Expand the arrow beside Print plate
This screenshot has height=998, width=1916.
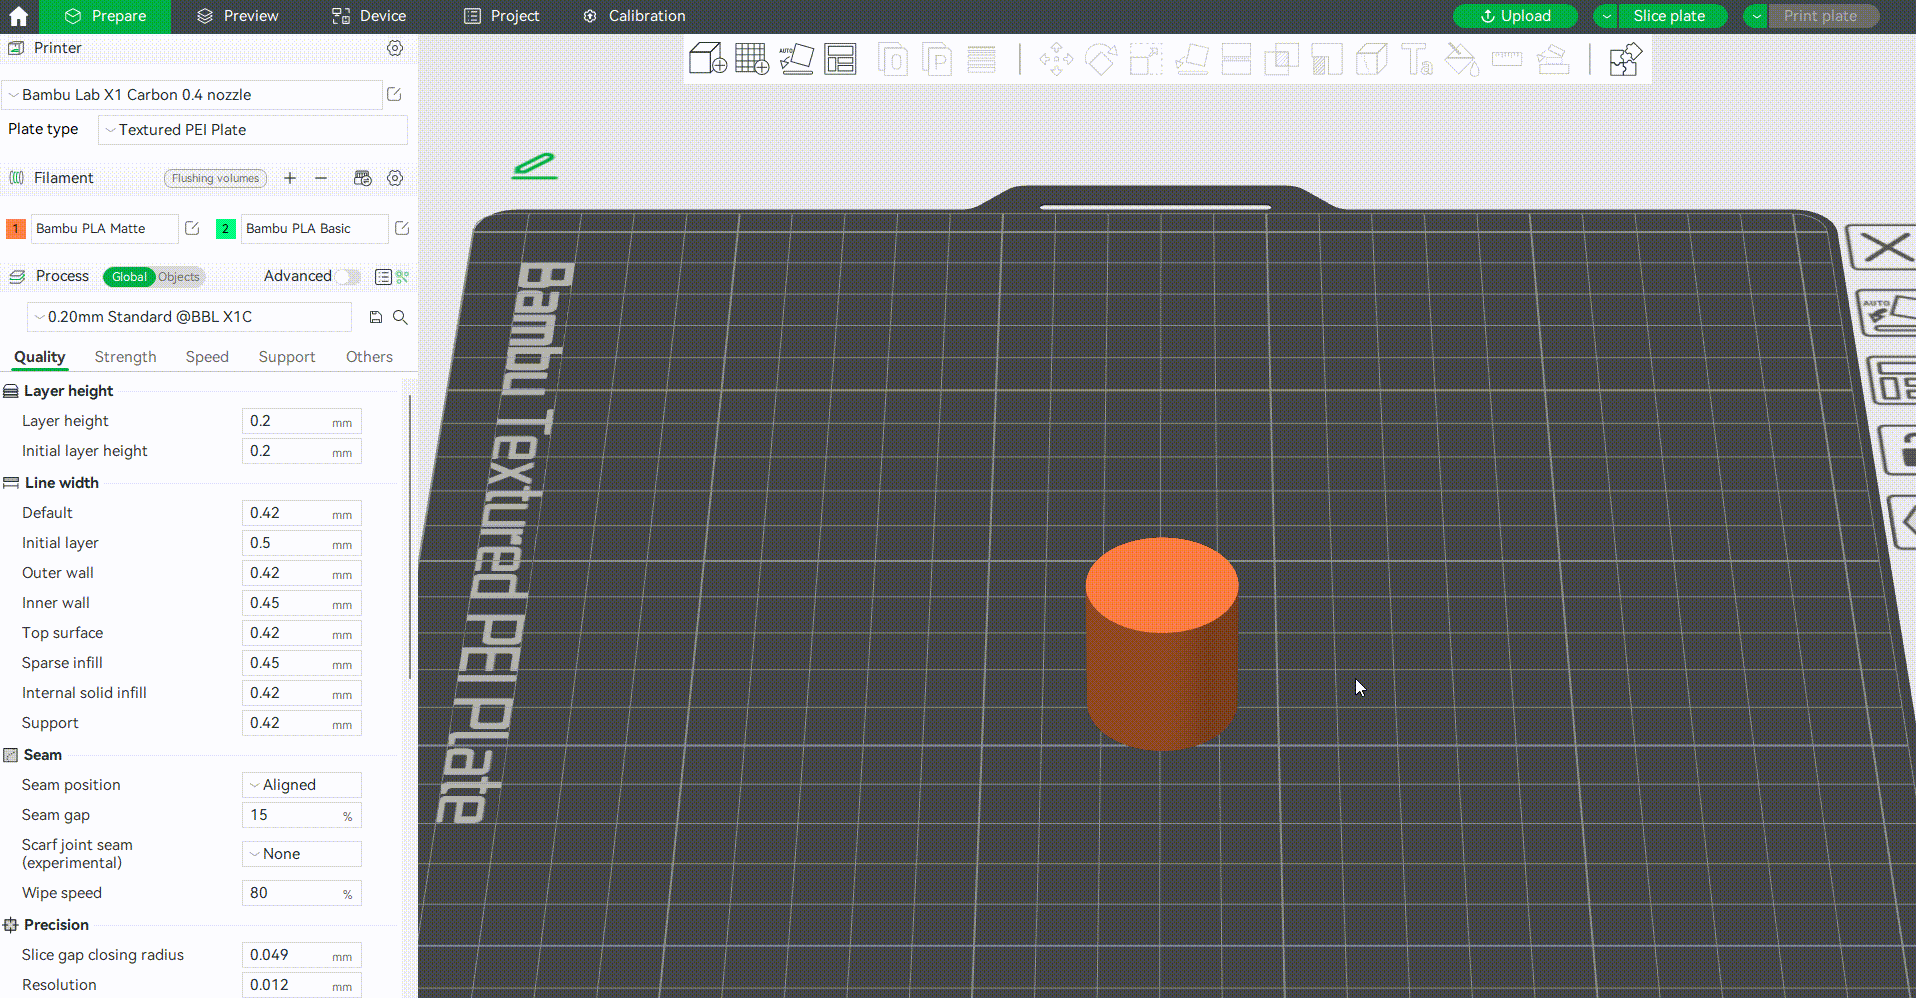click(x=1757, y=16)
